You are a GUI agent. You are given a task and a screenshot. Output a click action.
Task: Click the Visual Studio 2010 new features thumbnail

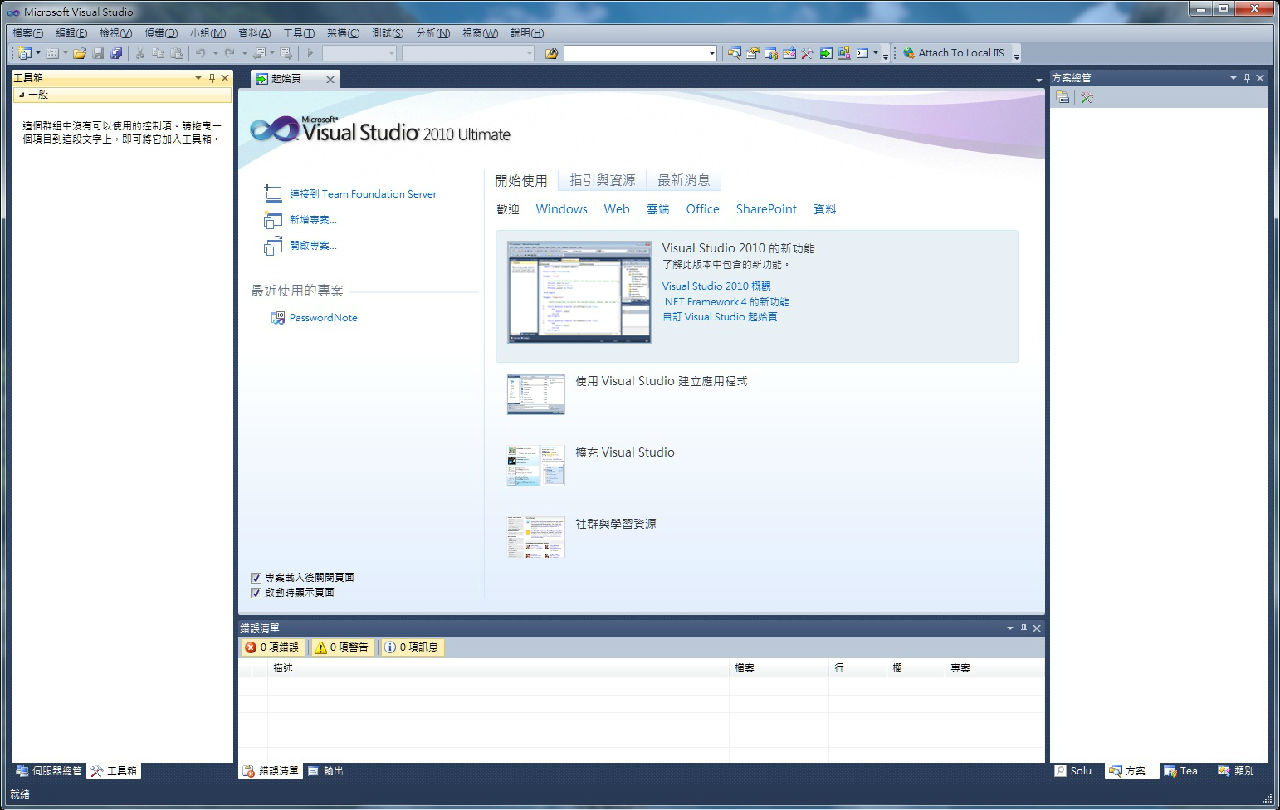tap(579, 292)
